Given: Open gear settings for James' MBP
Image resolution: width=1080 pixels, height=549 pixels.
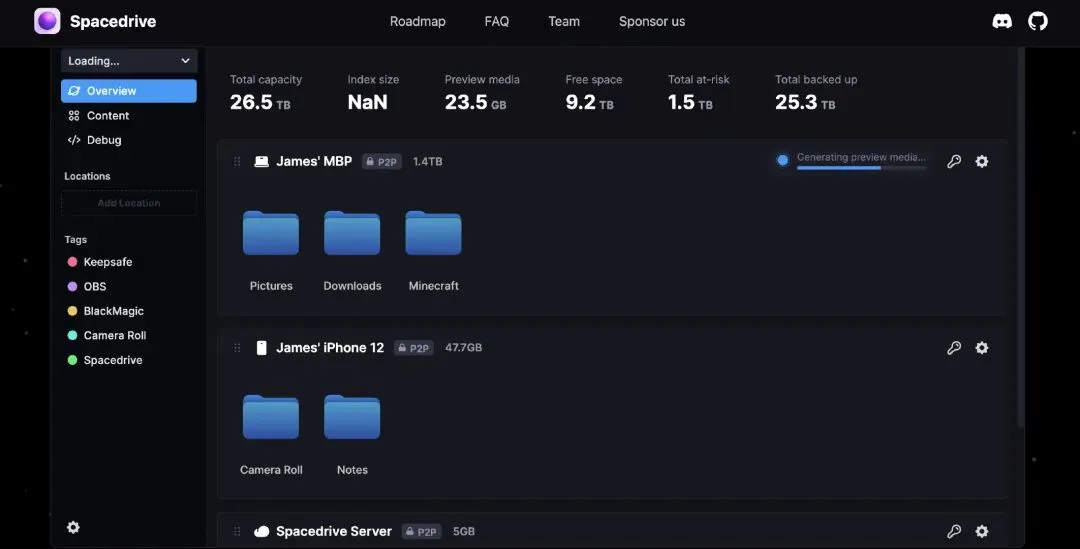Looking at the screenshot, I should 982,161.
